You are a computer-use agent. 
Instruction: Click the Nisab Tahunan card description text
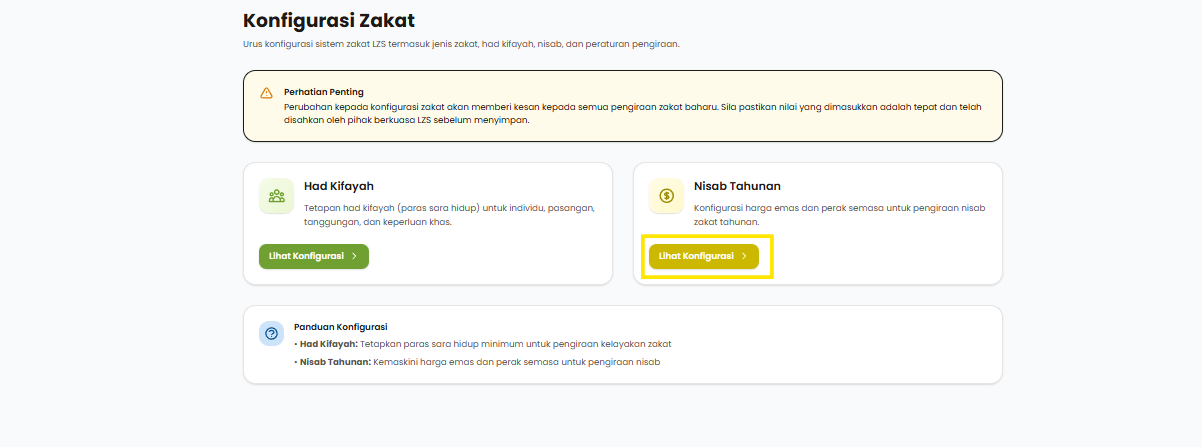pos(839,214)
